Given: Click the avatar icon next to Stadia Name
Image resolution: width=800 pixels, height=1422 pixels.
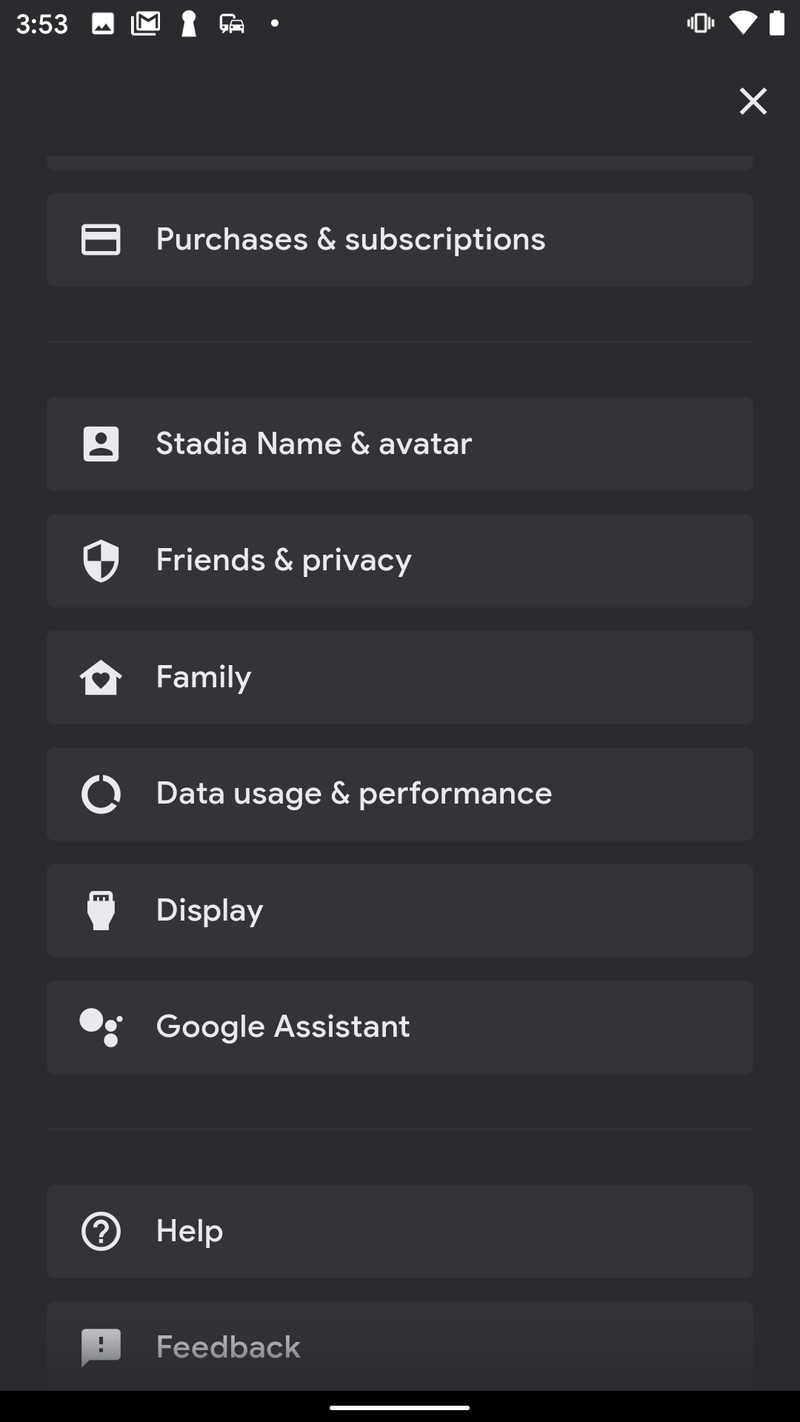Looking at the screenshot, I should pos(100,443).
